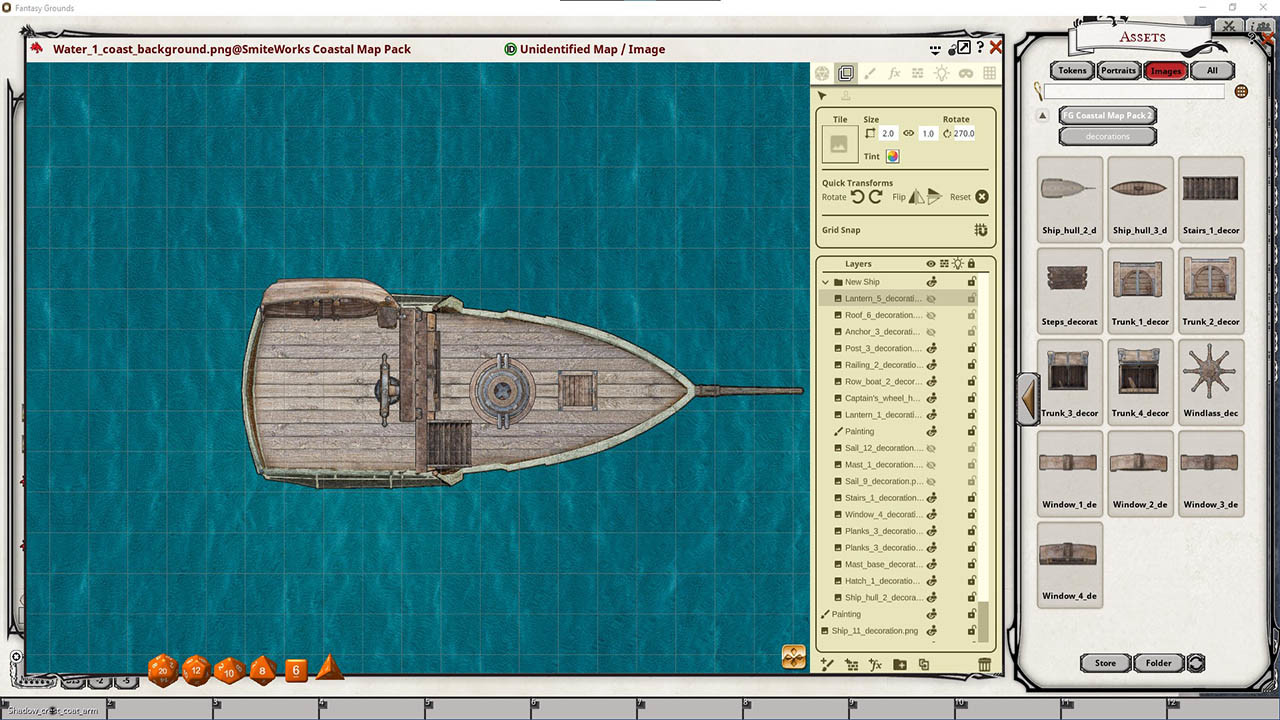Select the paint brush tool in image toolbar

870,73
